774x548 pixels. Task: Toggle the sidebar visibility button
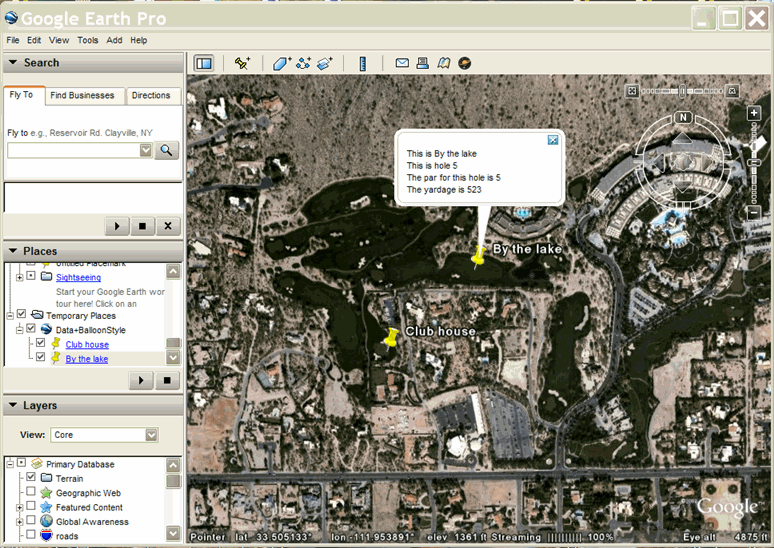click(x=204, y=63)
